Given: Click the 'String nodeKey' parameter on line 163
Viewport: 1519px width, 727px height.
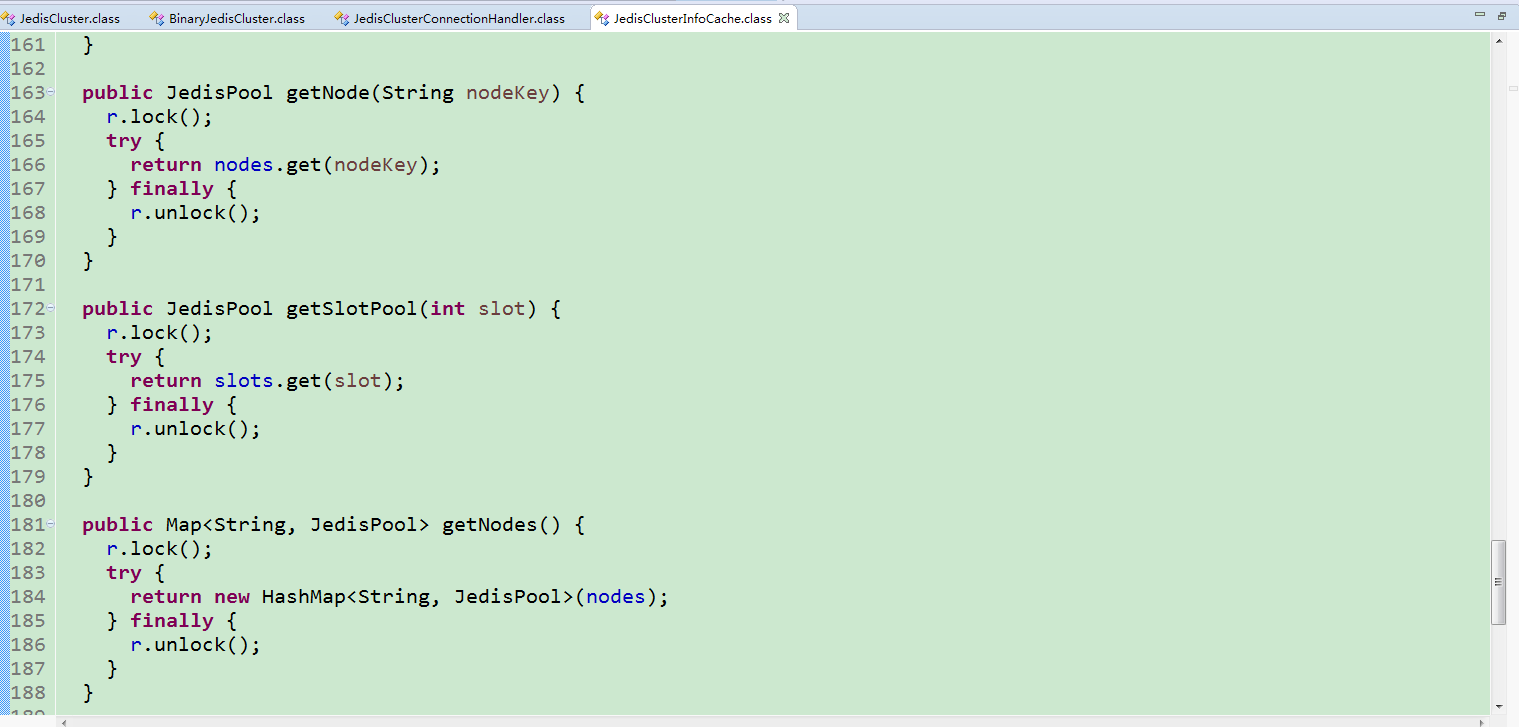Looking at the screenshot, I should tap(466, 92).
